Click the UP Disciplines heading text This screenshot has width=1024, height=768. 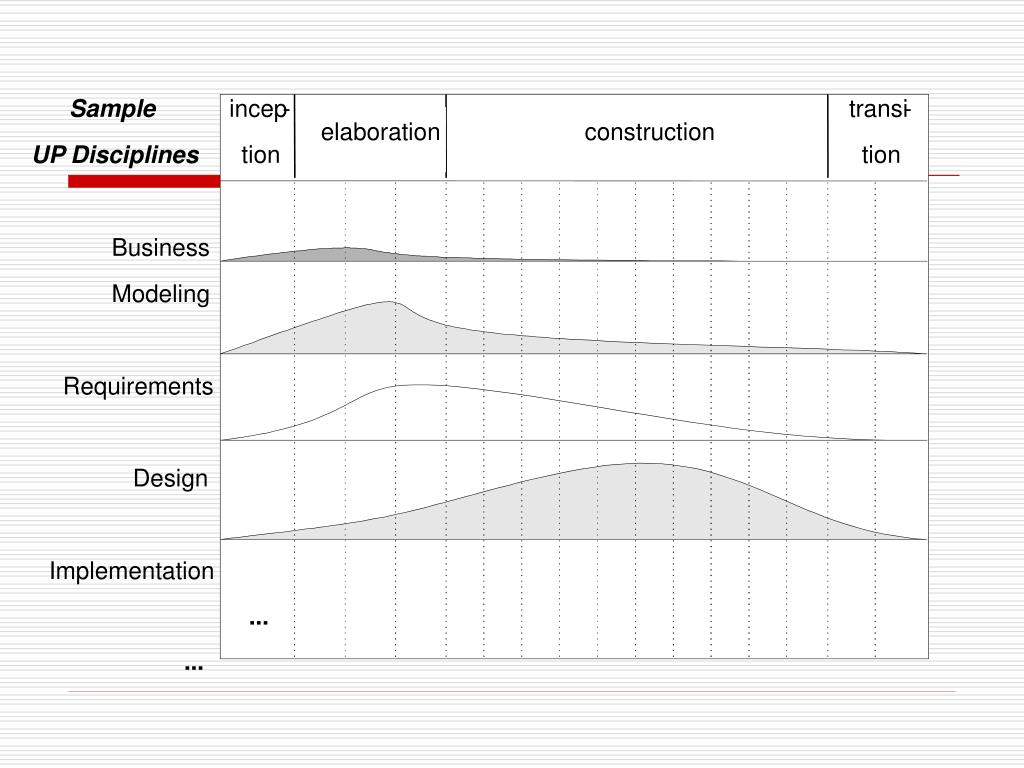coord(116,155)
